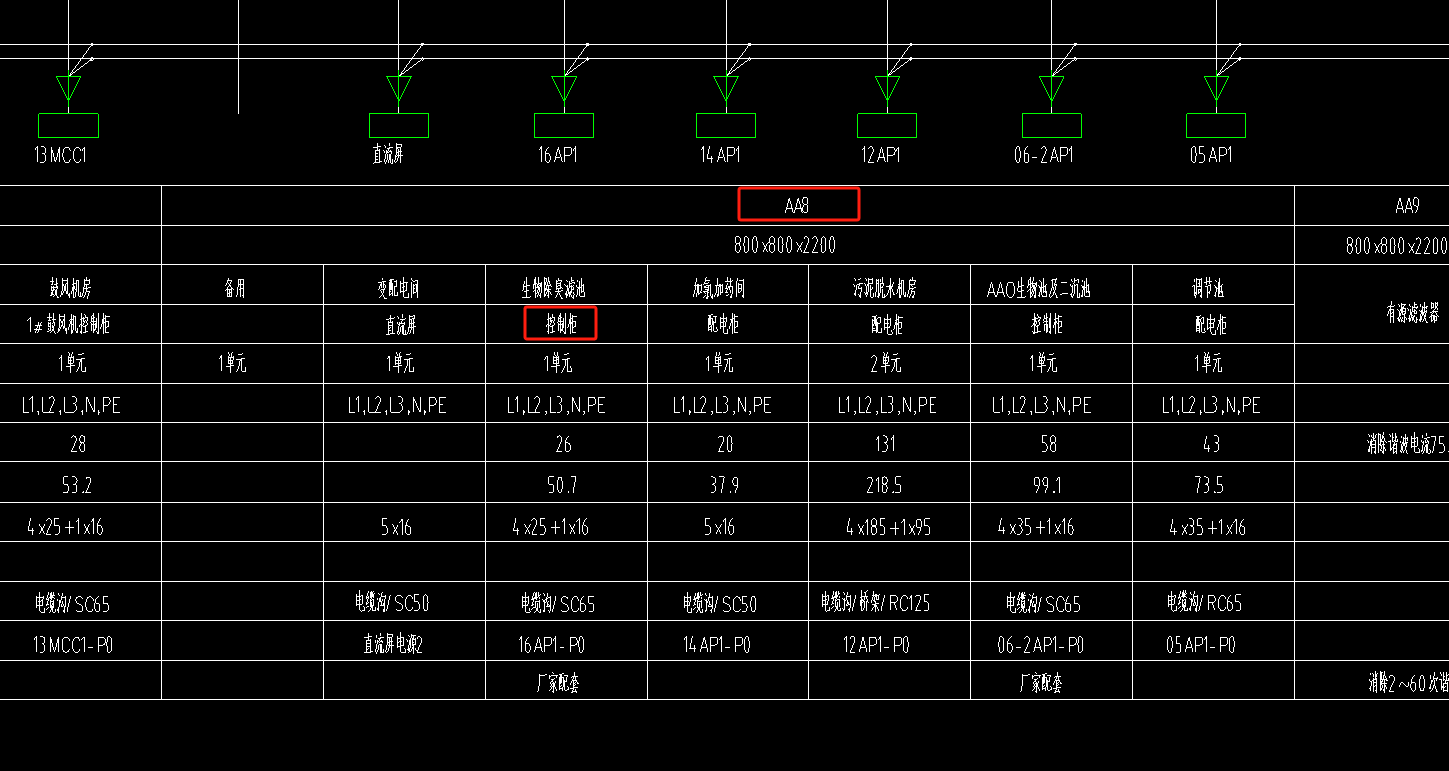Click the 13MCC1 label under the feeder
The width and height of the screenshot is (1449, 771).
pyautogui.click(x=61, y=155)
